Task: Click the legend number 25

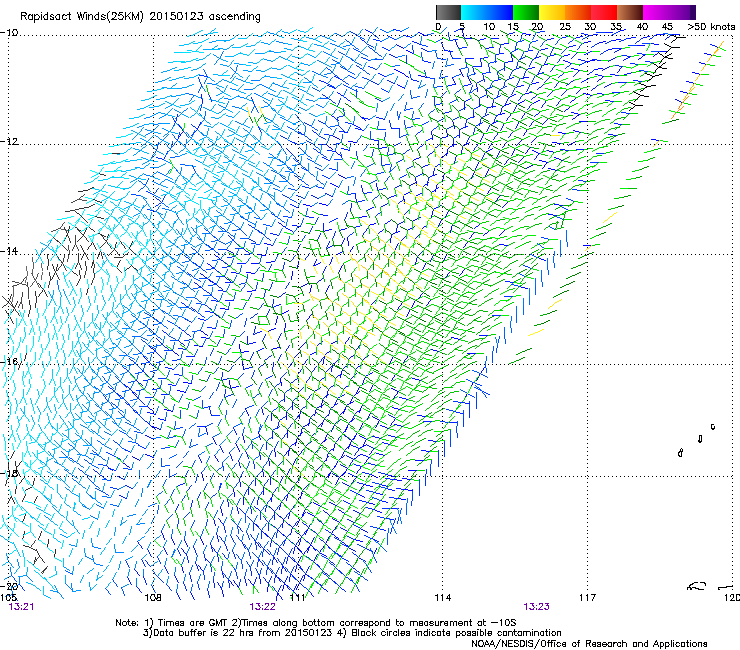Action: click(565, 27)
